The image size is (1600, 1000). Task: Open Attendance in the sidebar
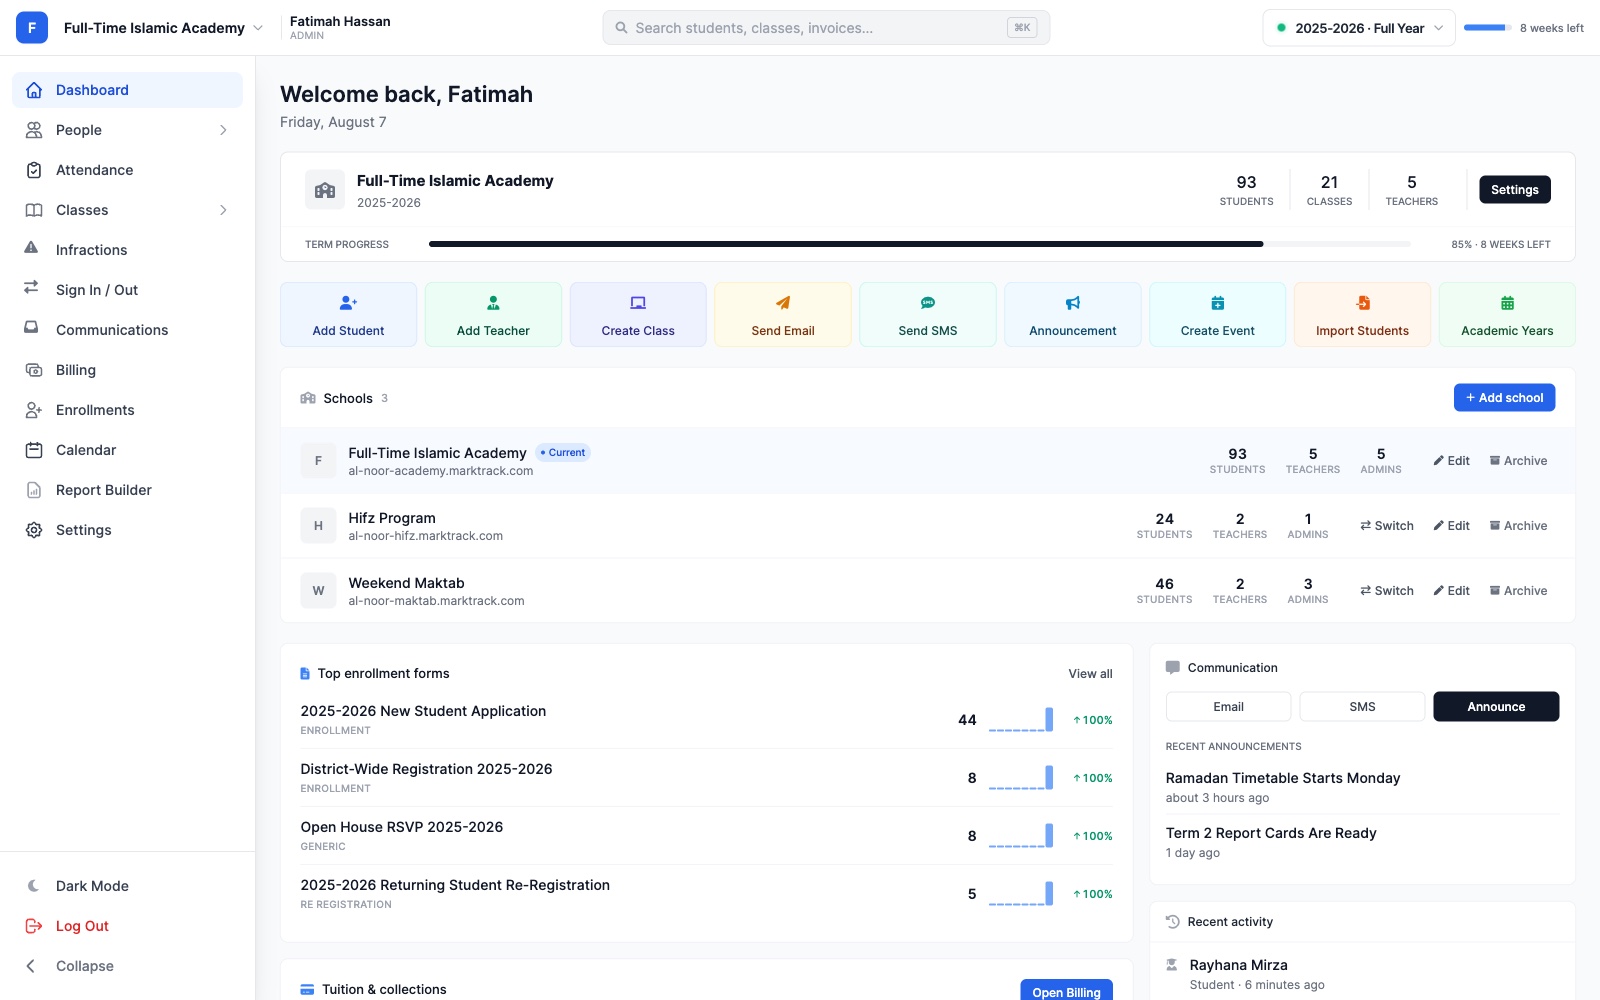pos(127,170)
